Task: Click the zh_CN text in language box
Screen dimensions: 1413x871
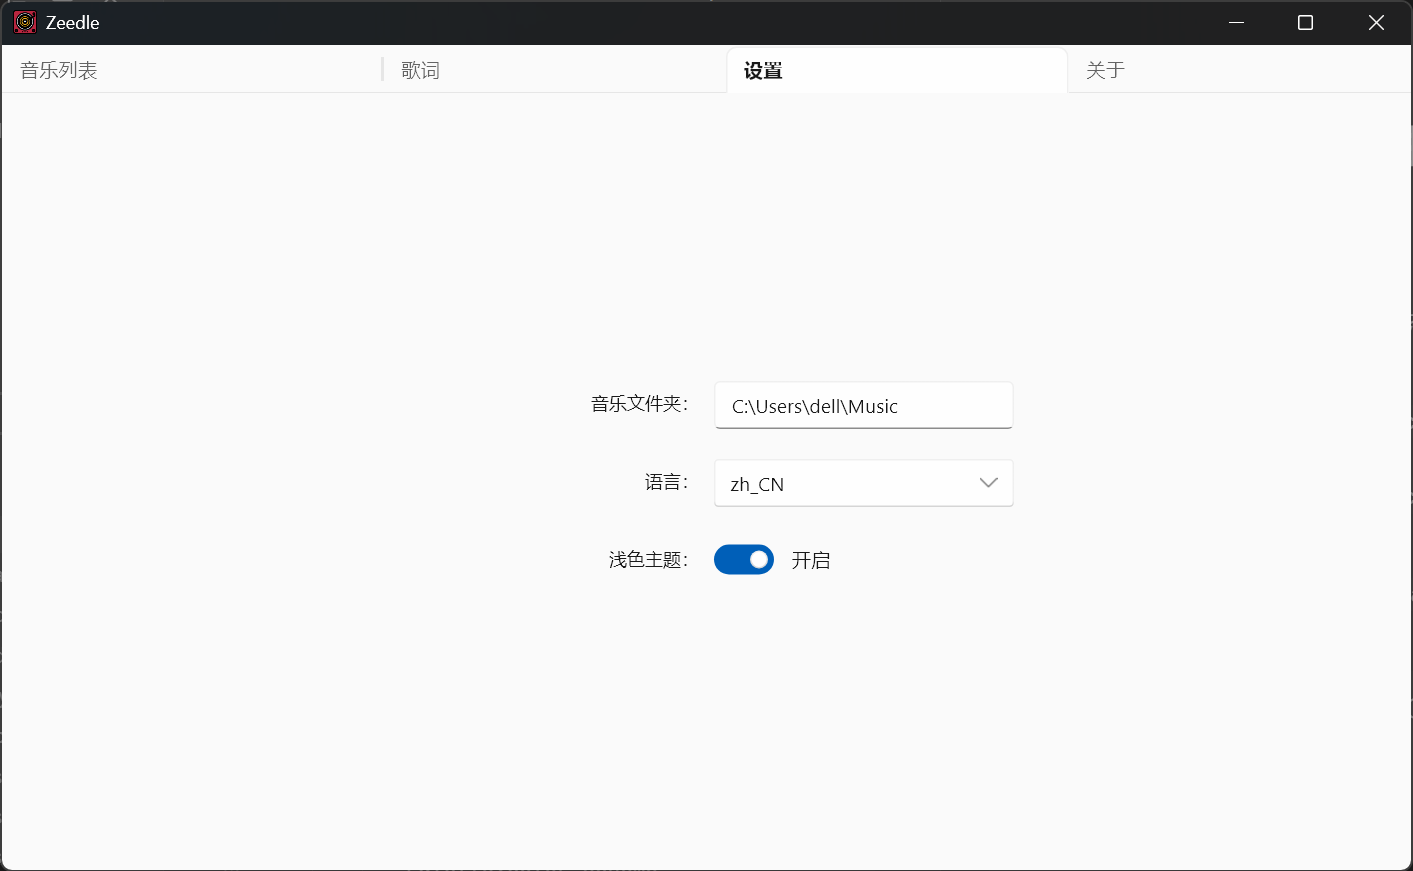Action: point(757,484)
